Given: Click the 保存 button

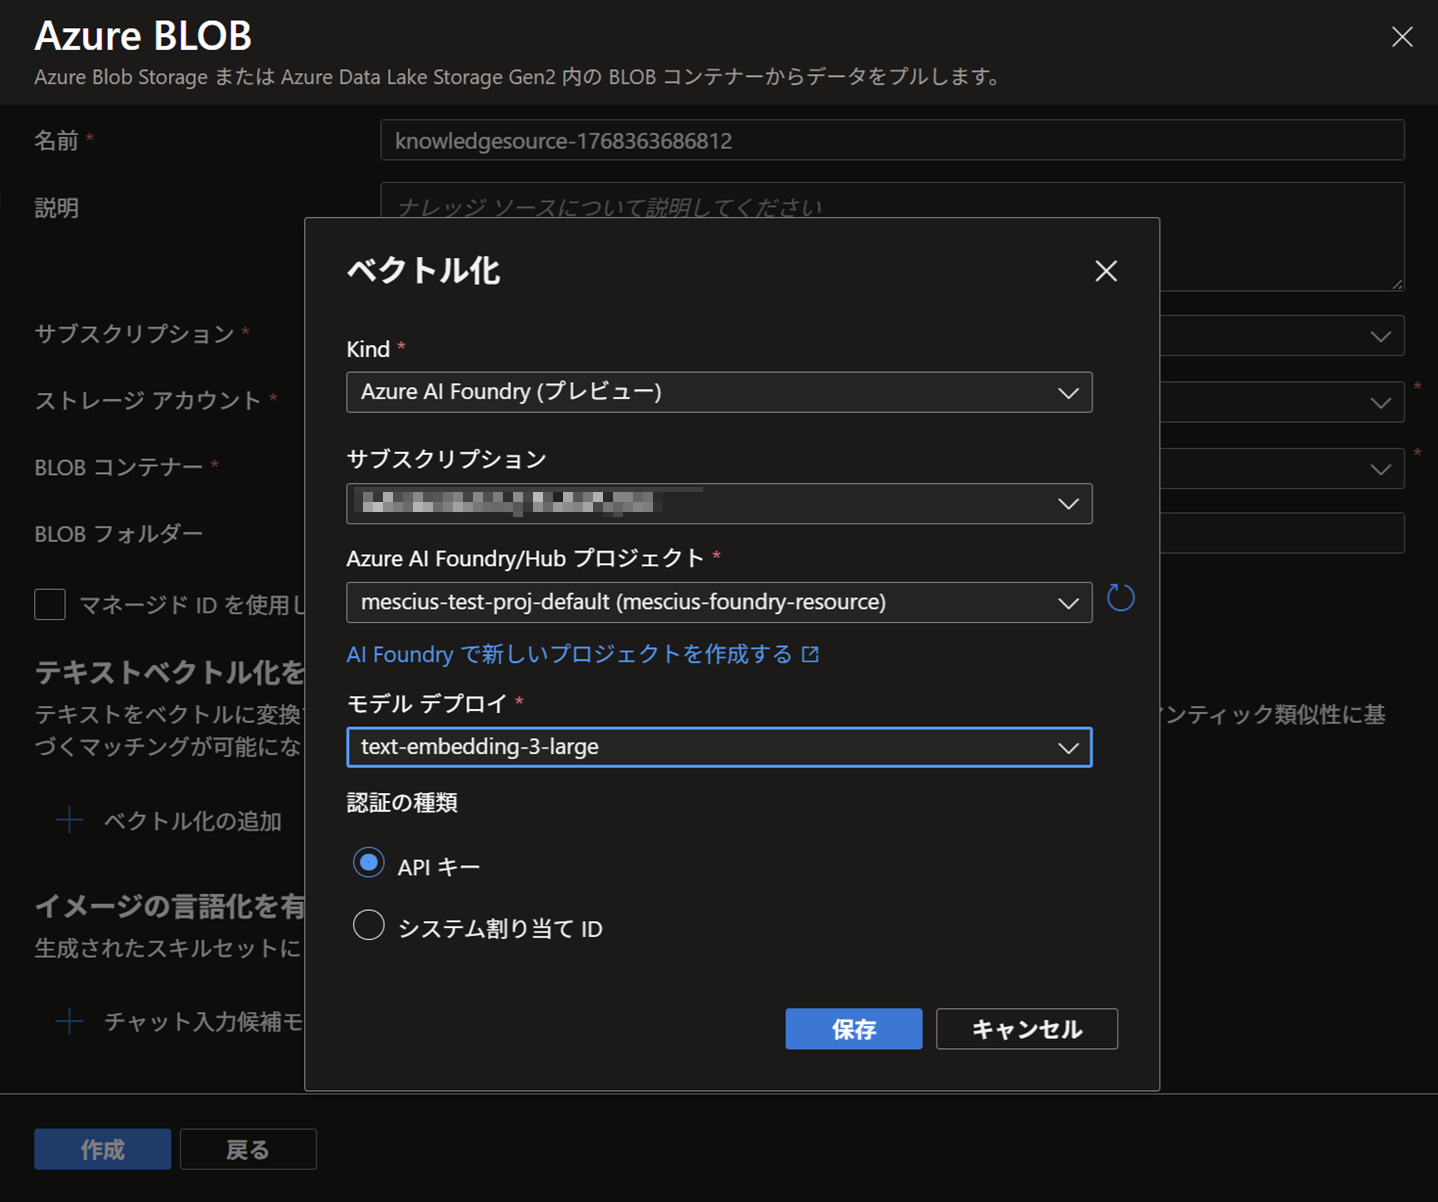Looking at the screenshot, I should [x=853, y=1029].
